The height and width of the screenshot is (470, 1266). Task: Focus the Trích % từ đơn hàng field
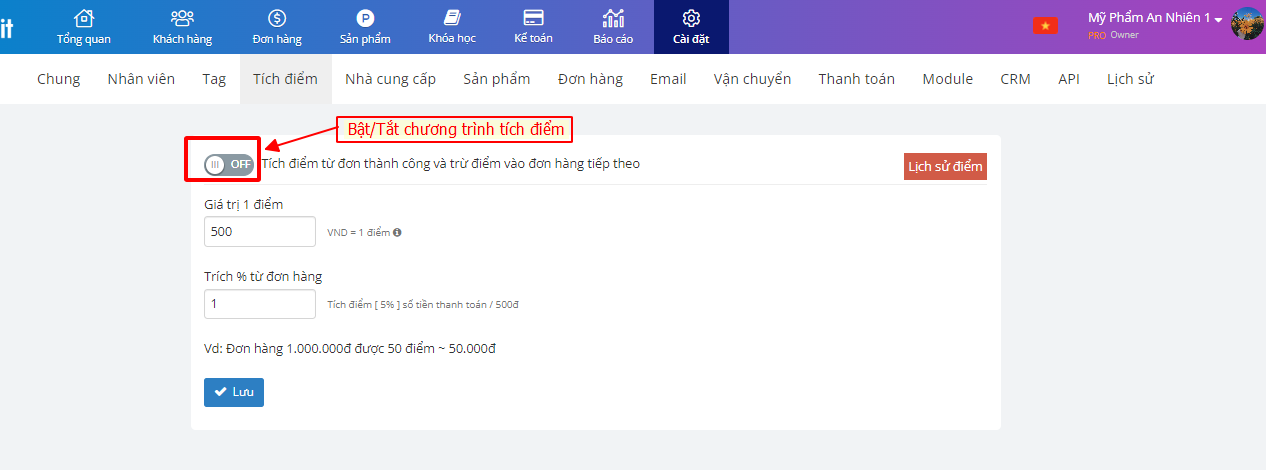click(260, 304)
